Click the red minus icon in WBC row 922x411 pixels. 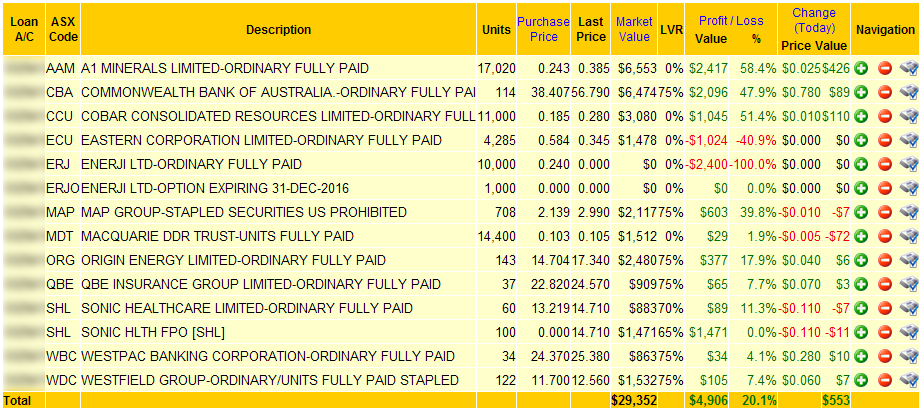pyautogui.click(x=885, y=356)
